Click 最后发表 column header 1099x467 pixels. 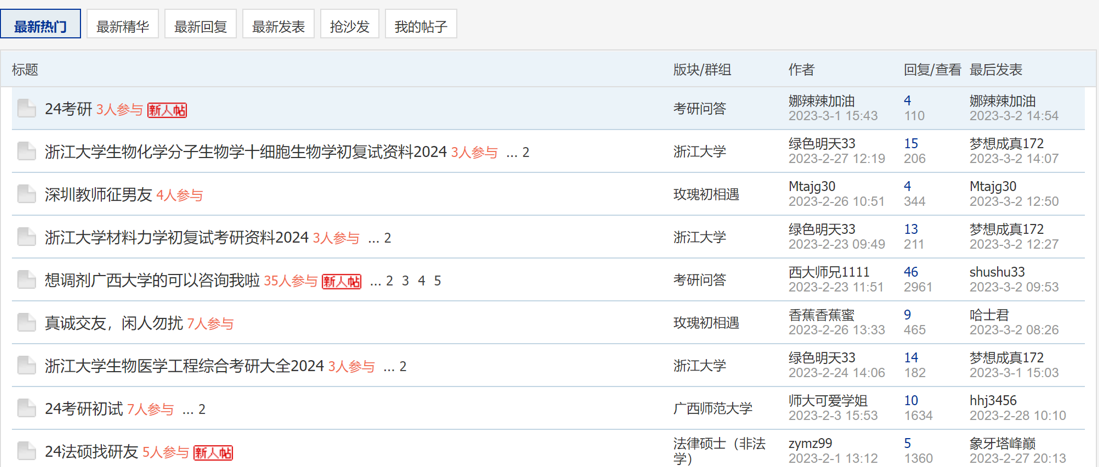[996, 69]
